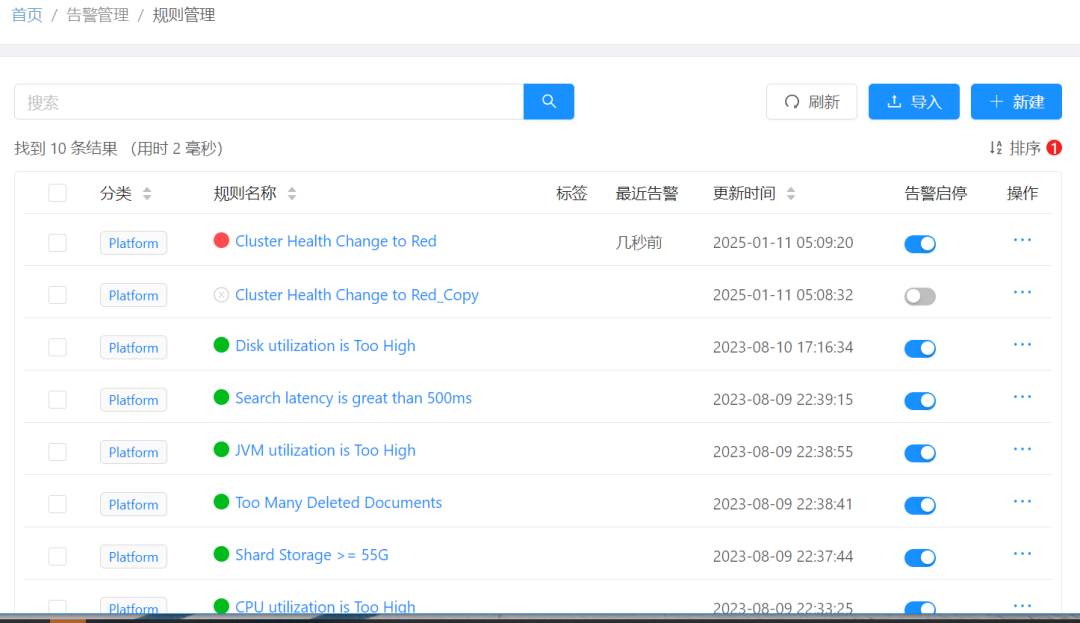Click the 新建 create button

coord(1016,102)
